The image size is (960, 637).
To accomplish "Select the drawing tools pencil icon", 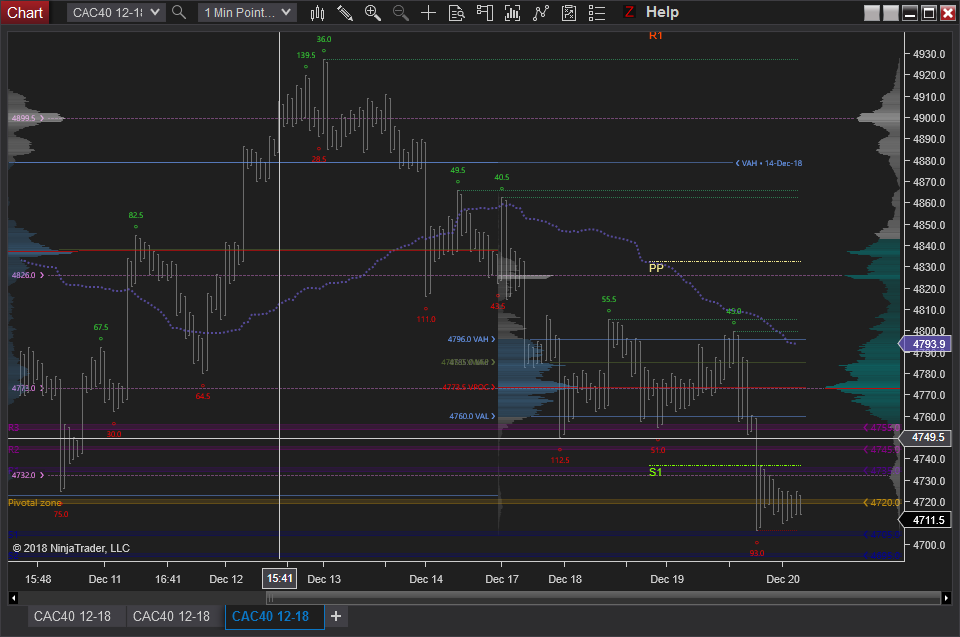I will tap(345, 13).
